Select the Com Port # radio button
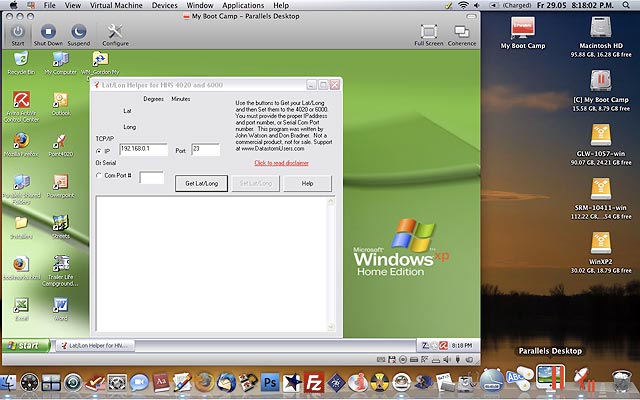This screenshot has height=400, width=640. (98, 176)
